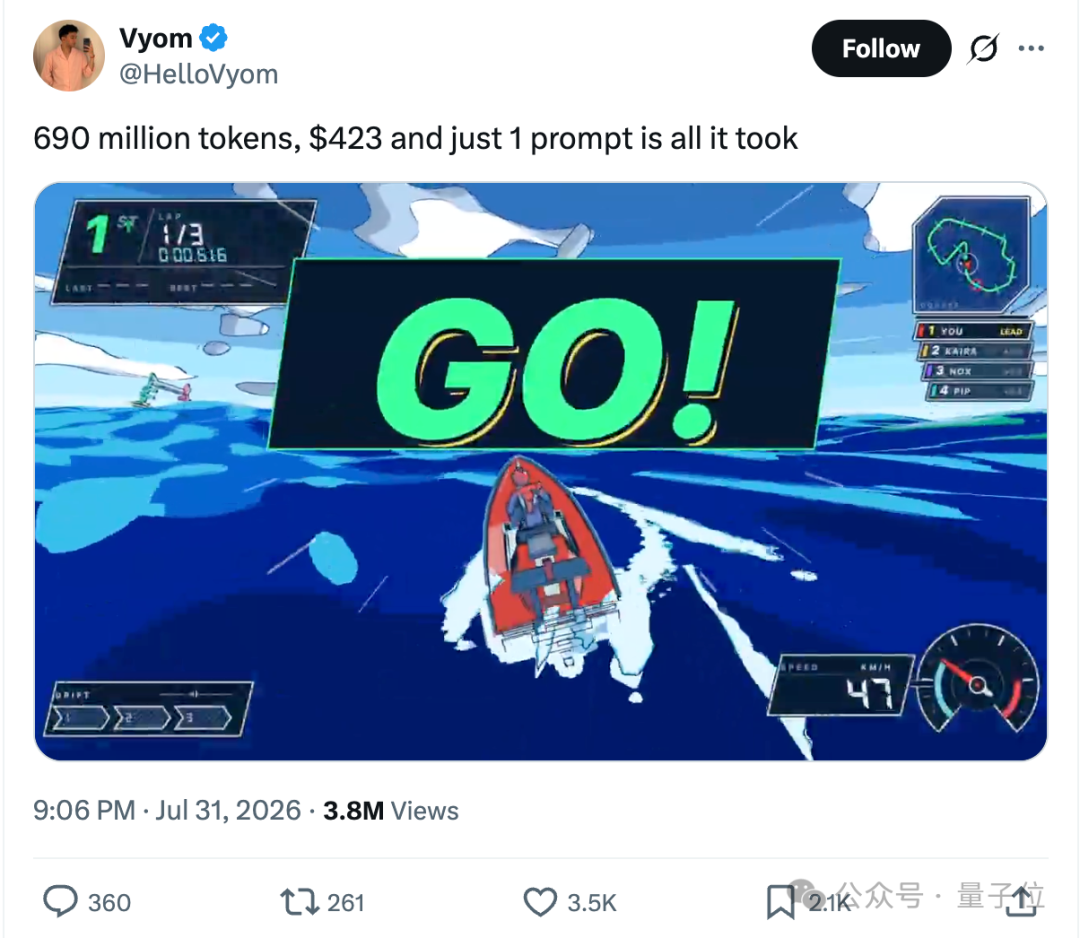Click the Vyom display name
This screenshot has height=938, width=1080.
[x=156, y=38]
